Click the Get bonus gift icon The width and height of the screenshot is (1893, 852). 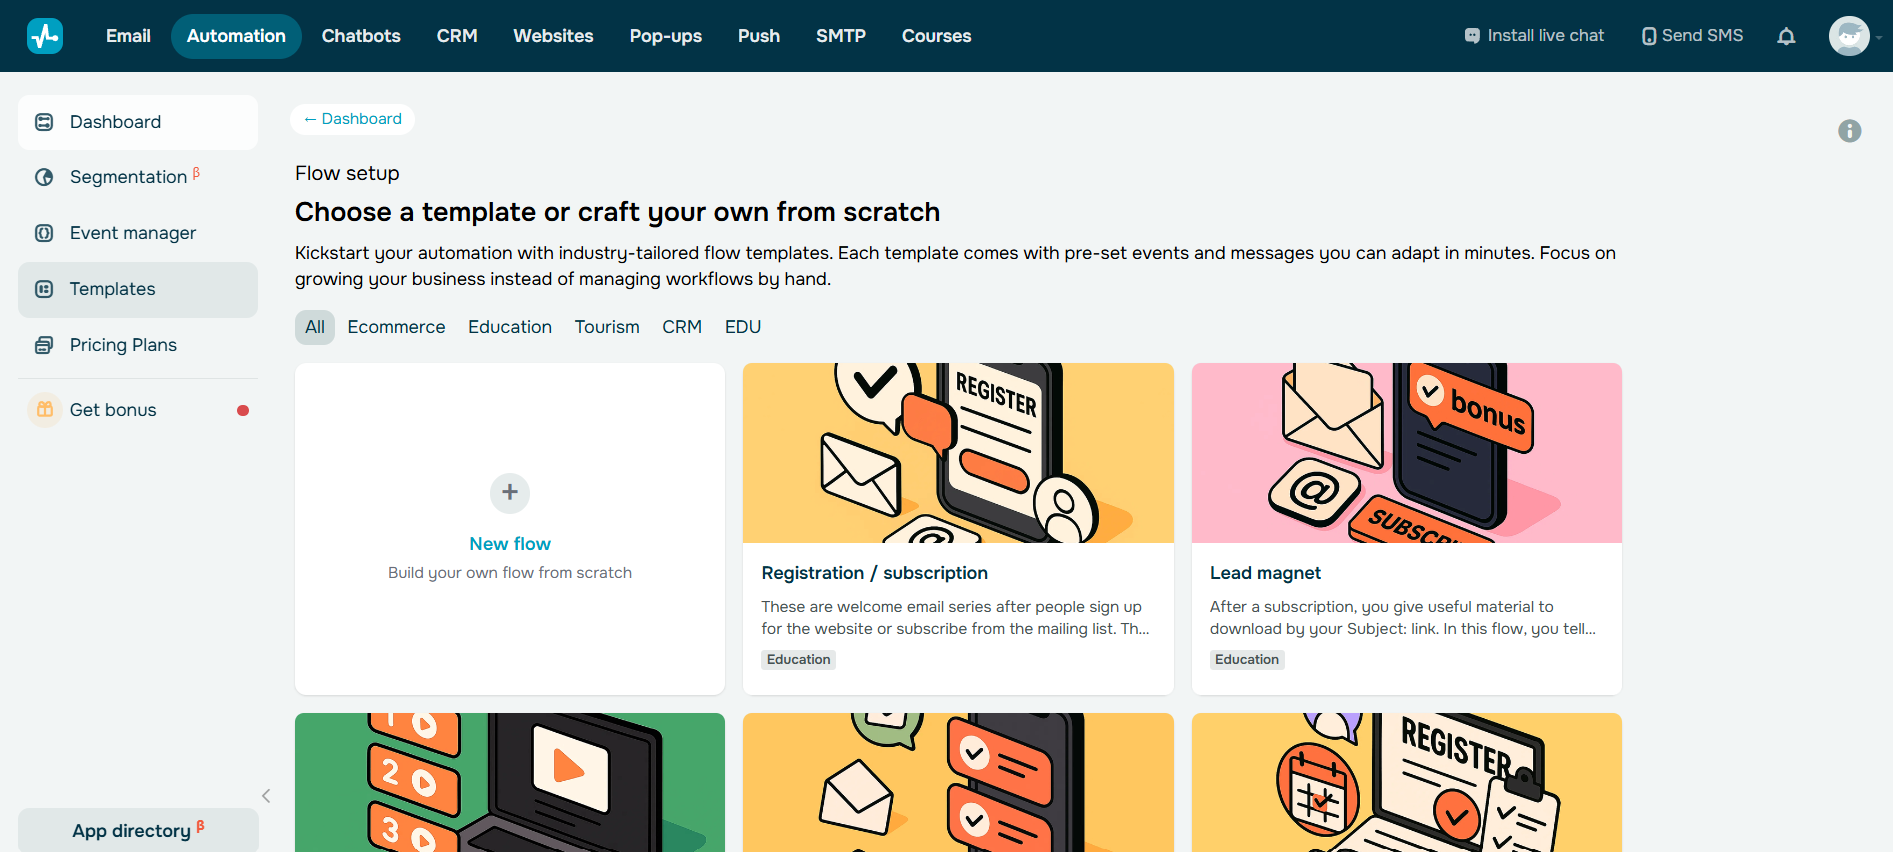[x=45, y=410]
